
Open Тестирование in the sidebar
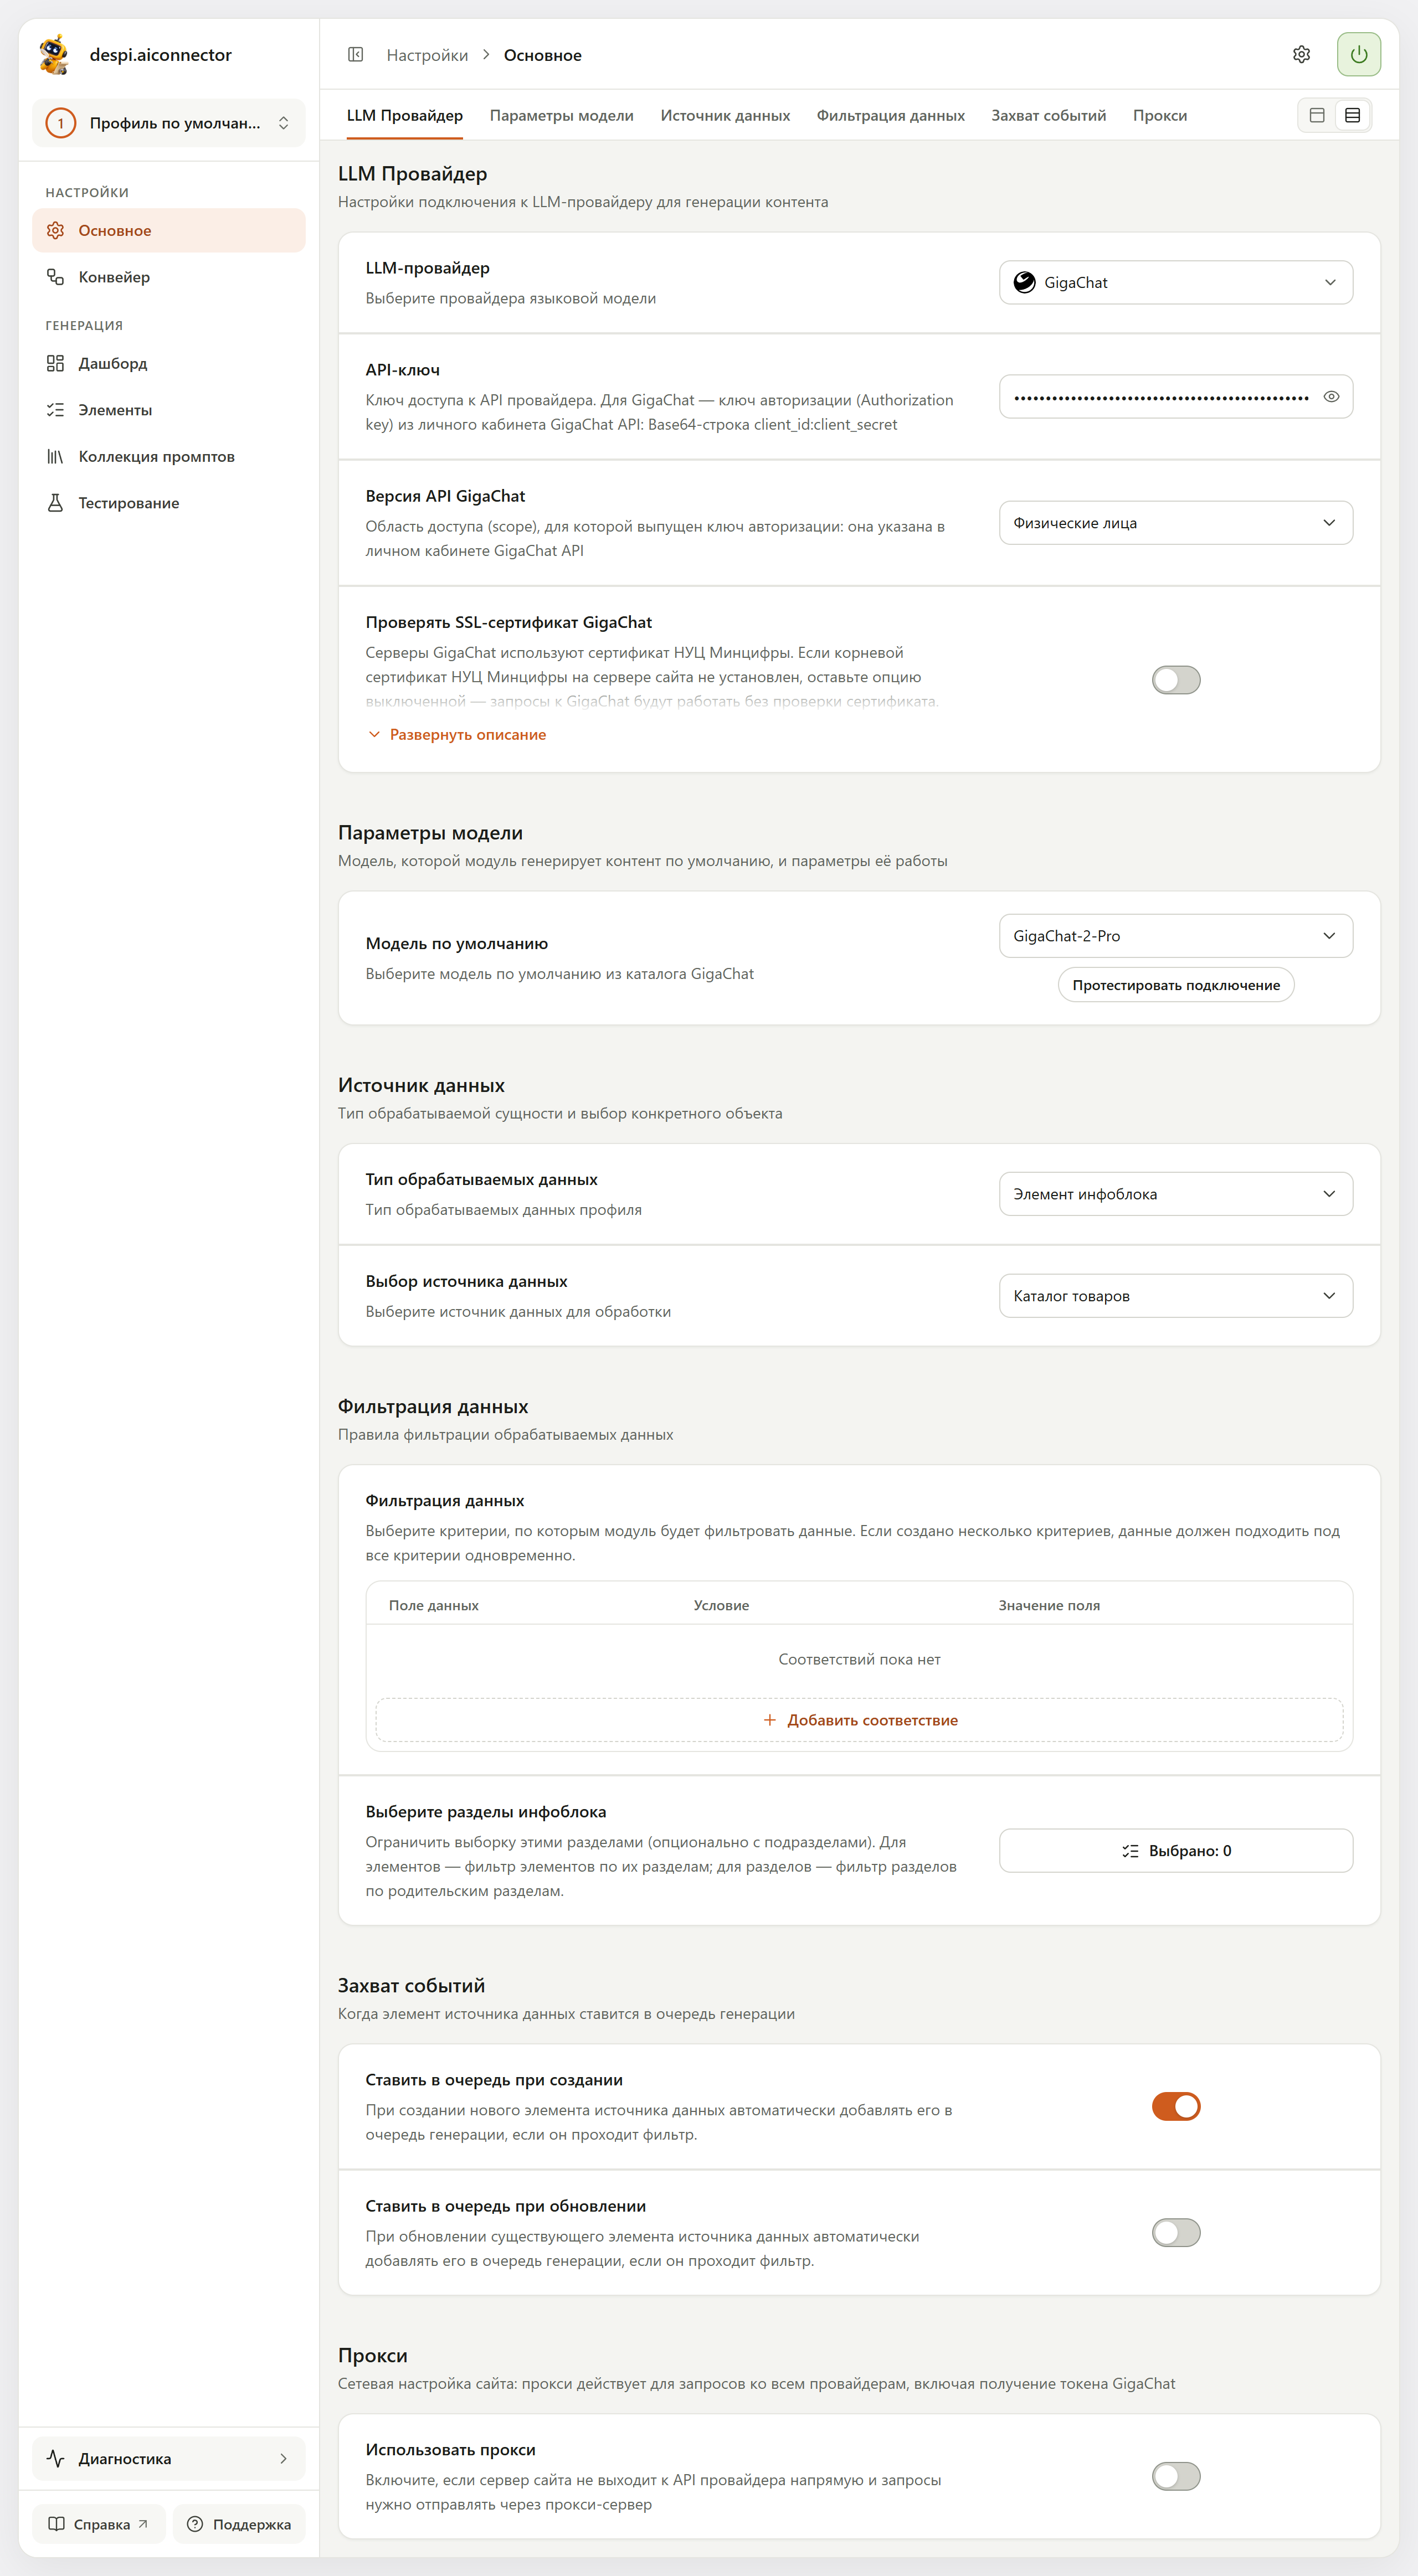point(168,503)
